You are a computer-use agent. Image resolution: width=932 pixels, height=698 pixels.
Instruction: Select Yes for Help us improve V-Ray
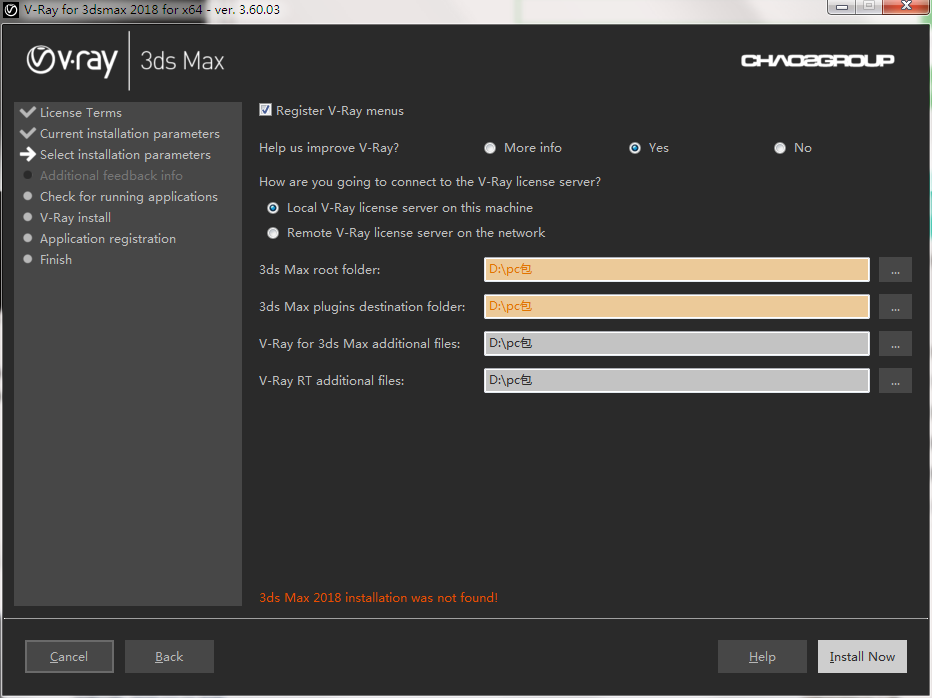click(x=635, y=148)
